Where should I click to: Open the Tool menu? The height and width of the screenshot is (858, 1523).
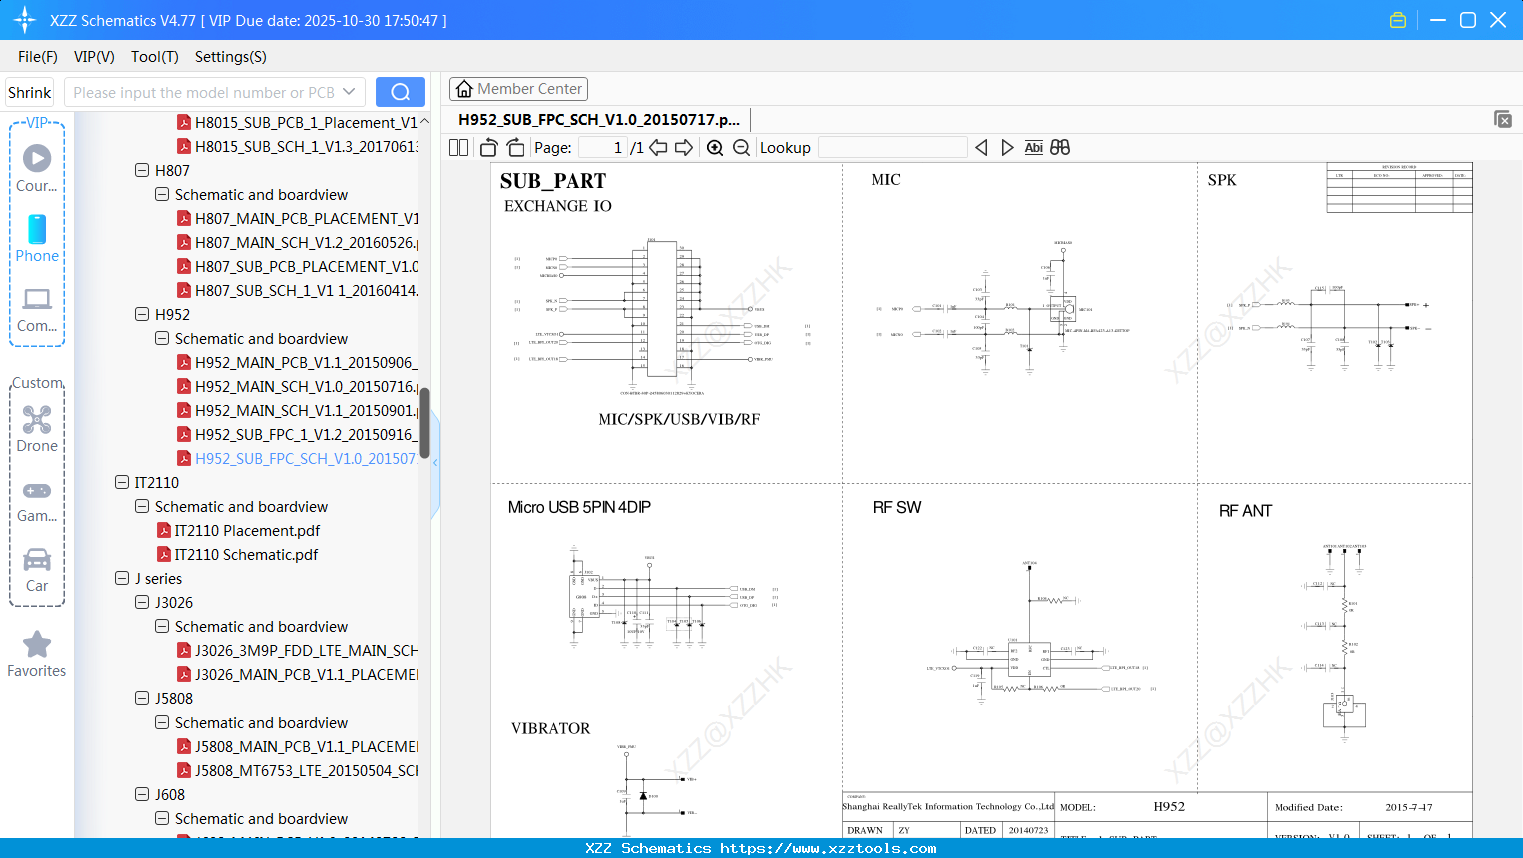(154, 57)
